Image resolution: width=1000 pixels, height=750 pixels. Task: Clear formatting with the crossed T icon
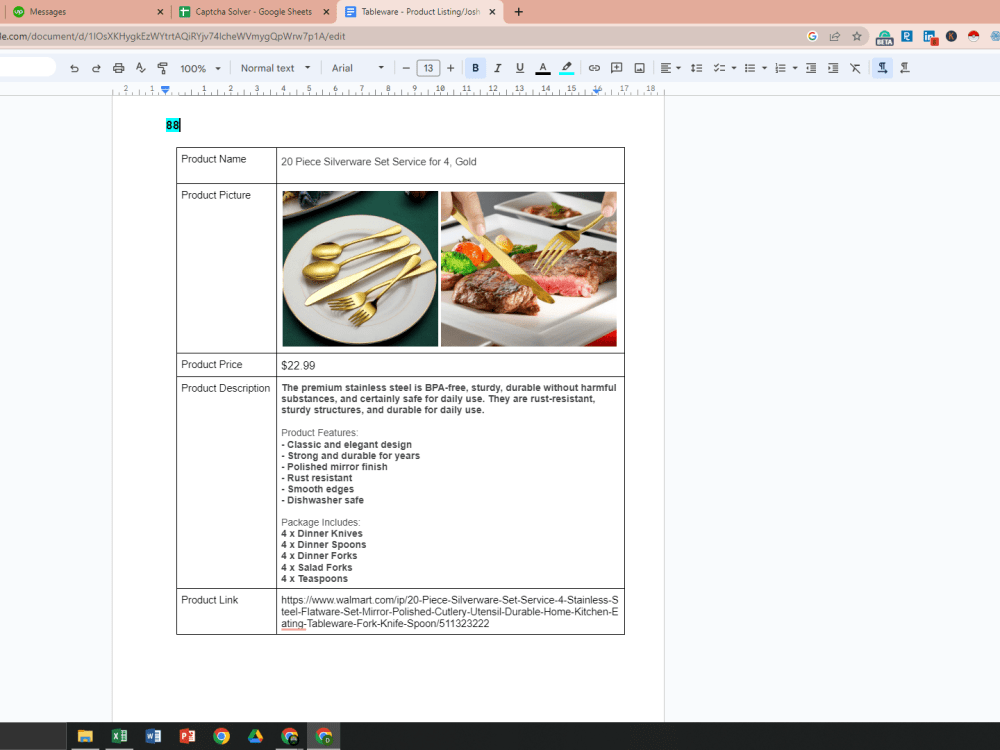(855, 68)
